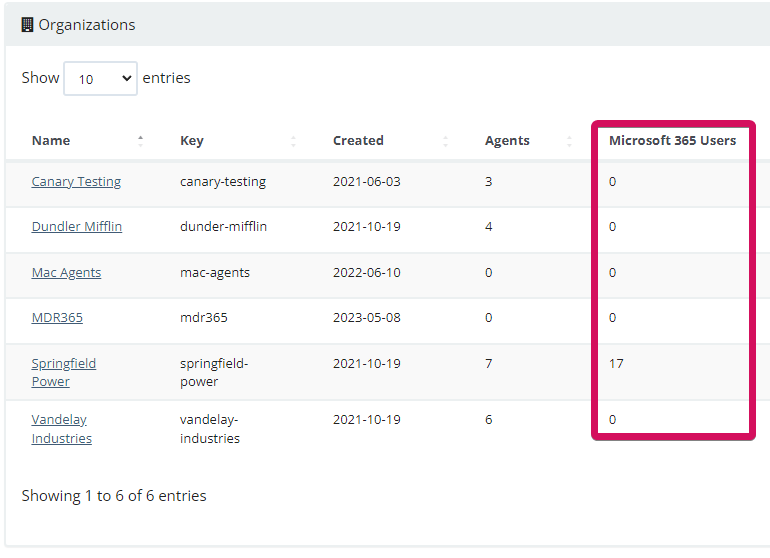
Task: Open the Dundler Mifflin organization
Action: (x=77, y=226)
